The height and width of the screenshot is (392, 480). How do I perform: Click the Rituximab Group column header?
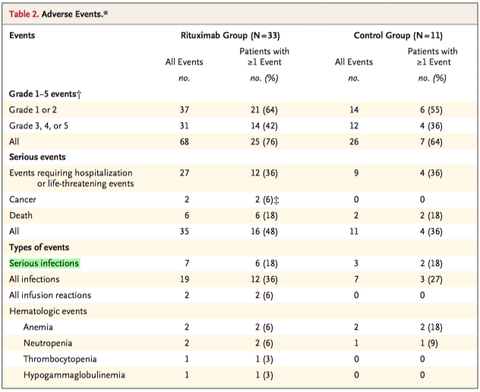230,35
